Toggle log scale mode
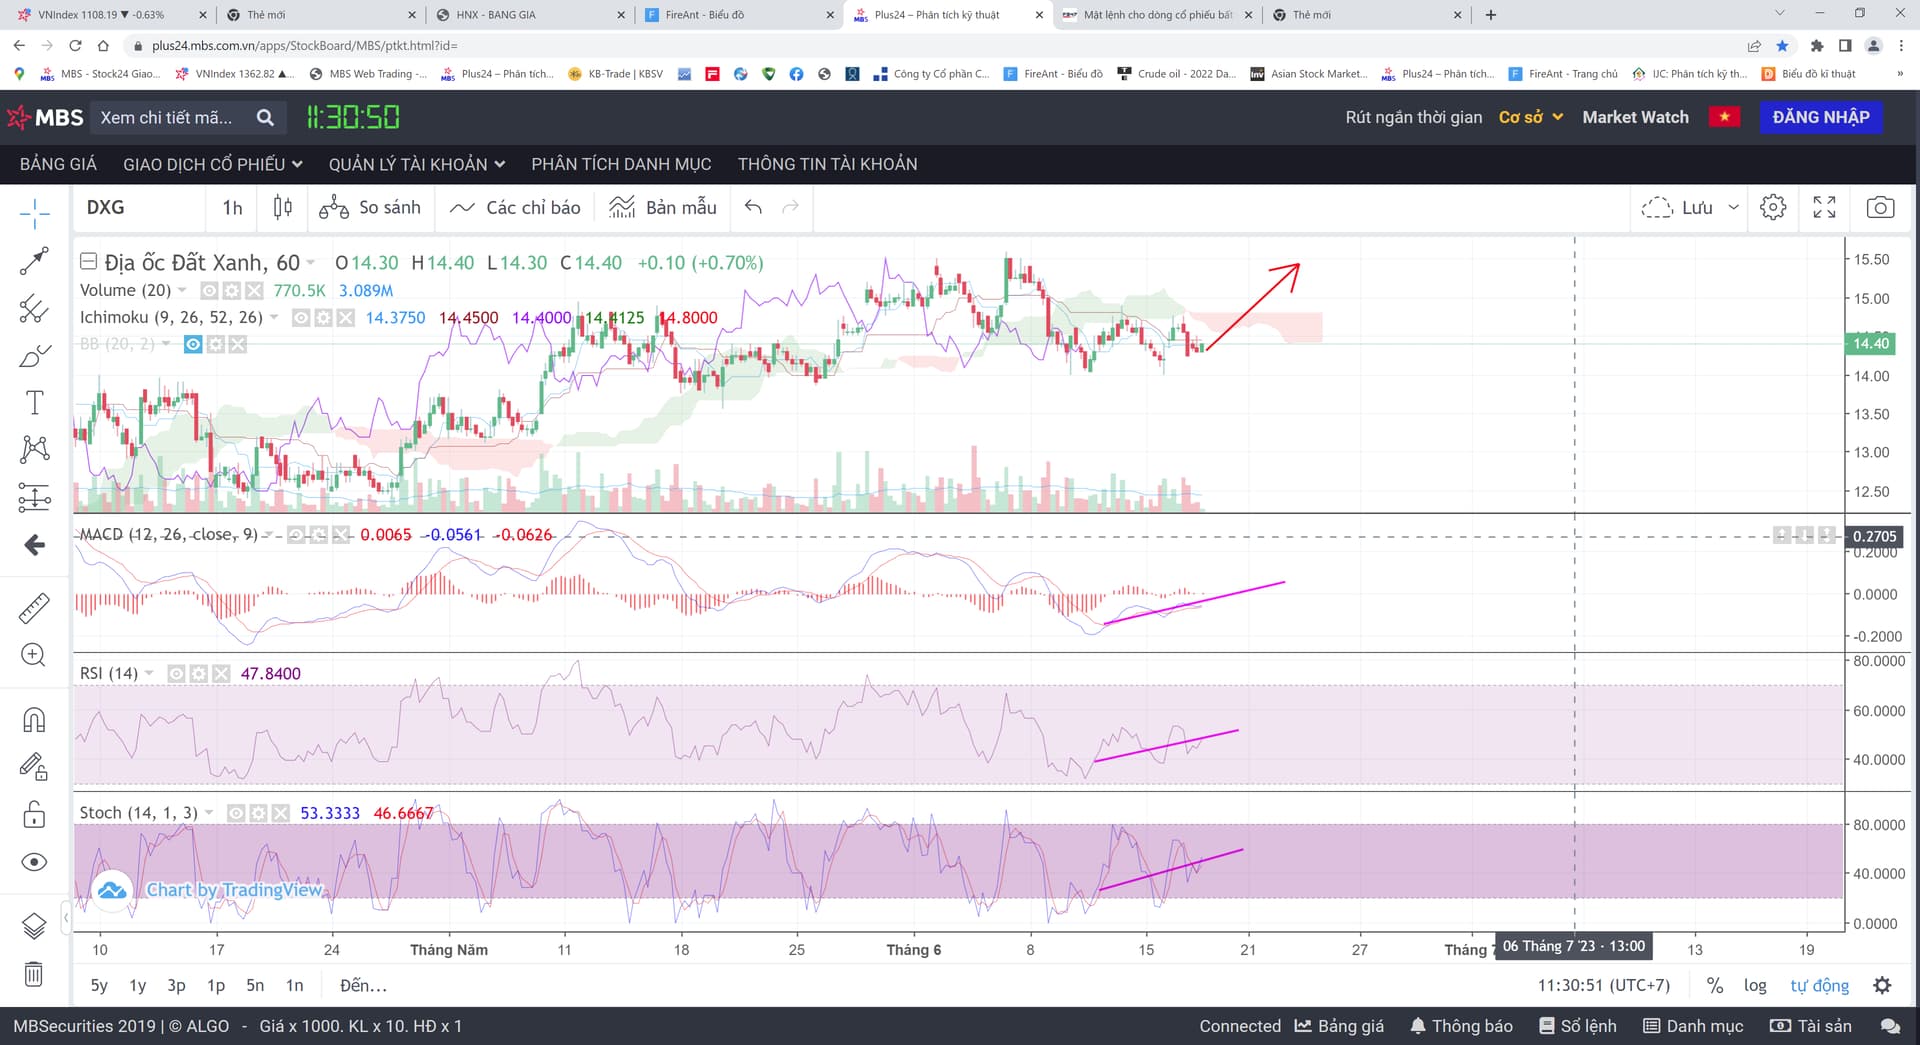The height and width of the screenshot is (1045, 1920). pyautogui.click(x=1755, y=986)
